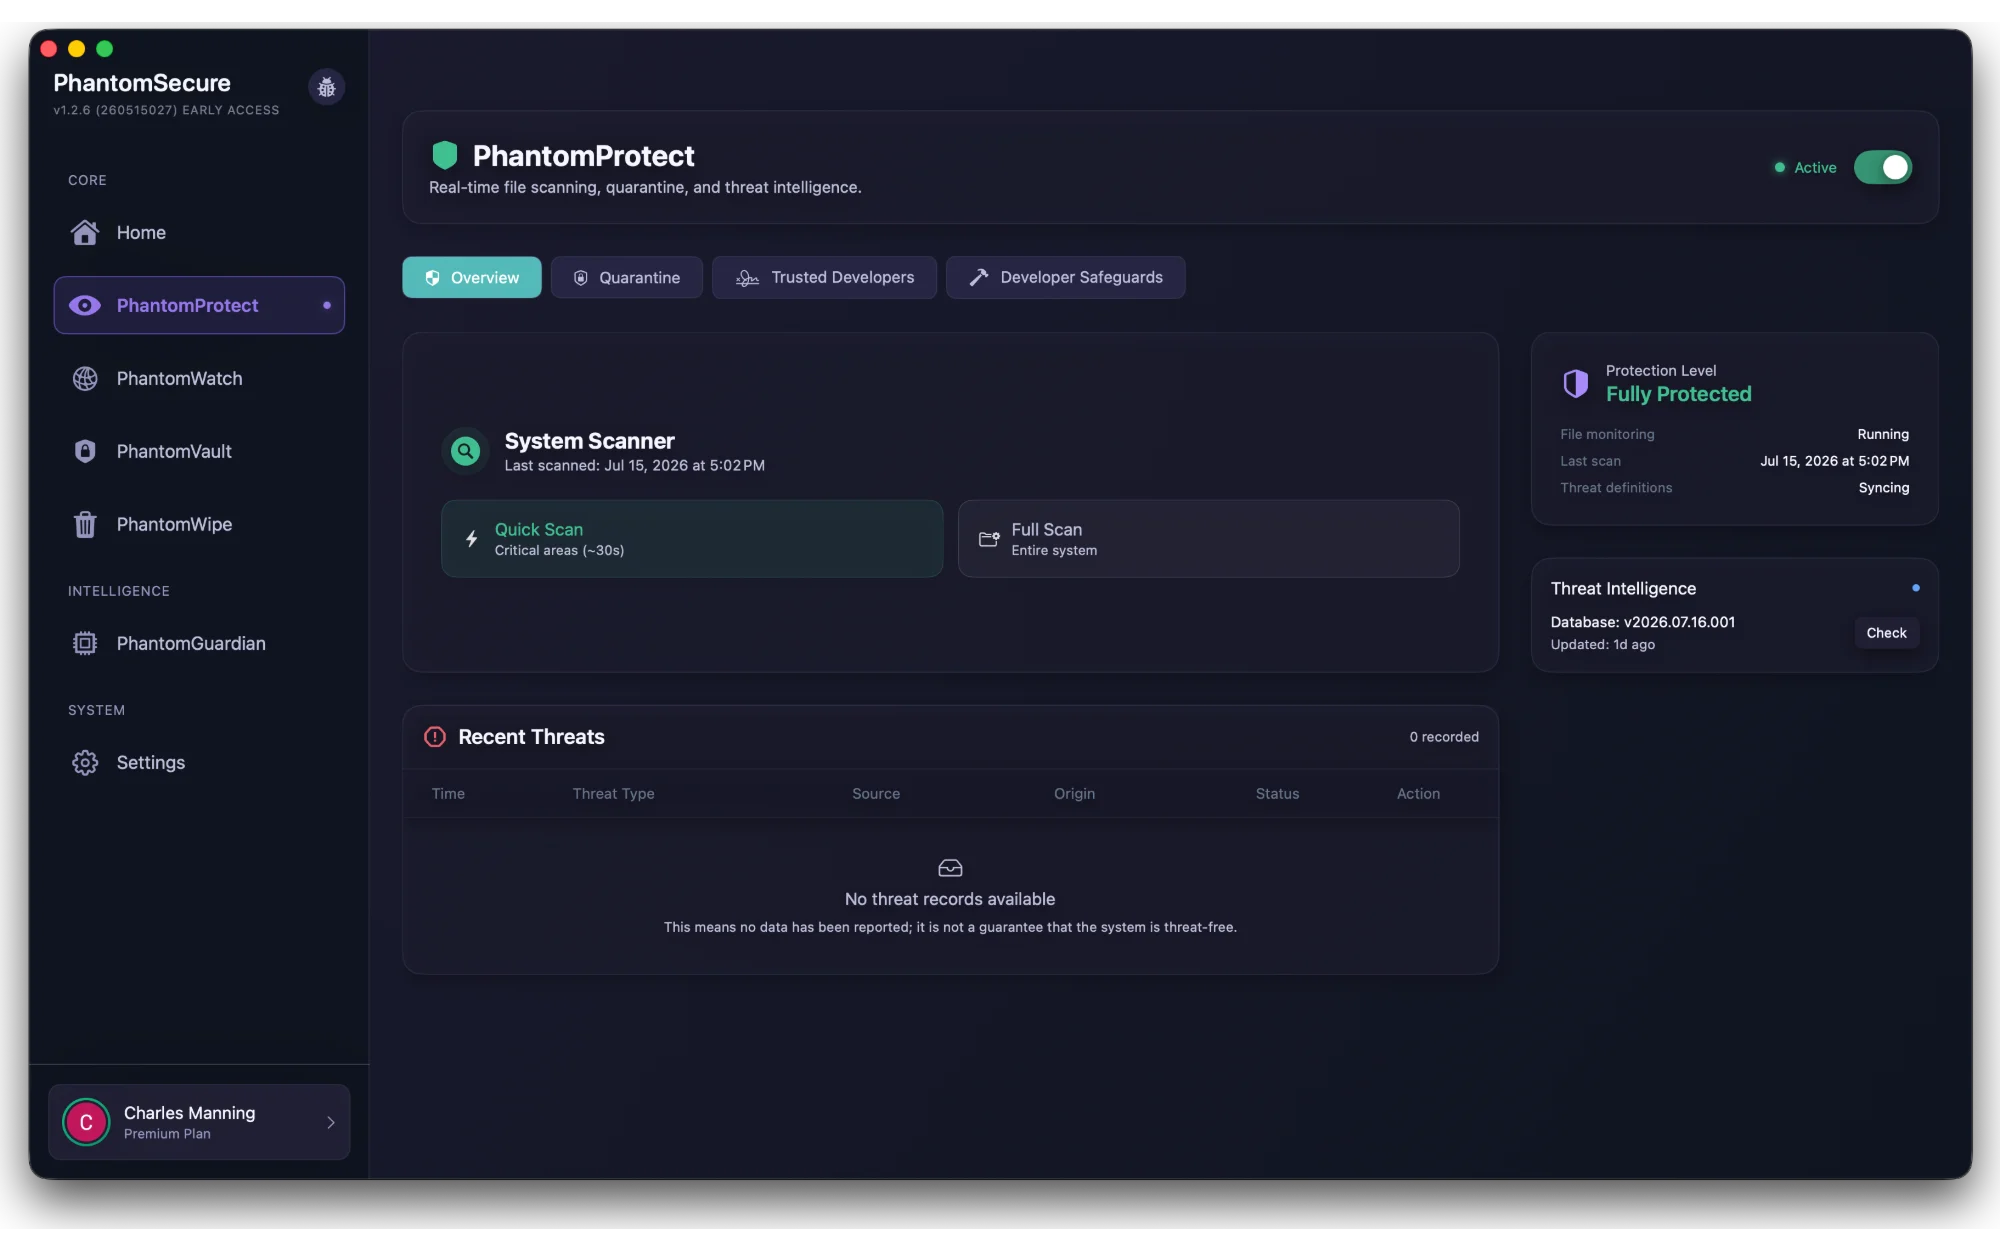This screenshot has width=2000, height=1250.
Task: Open PhantomGuardian from the sidebar
Action: 199,643
